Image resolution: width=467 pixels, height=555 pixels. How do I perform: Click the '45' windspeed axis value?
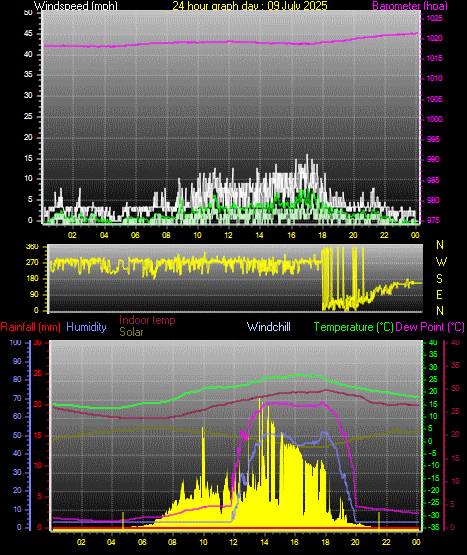pos(28,34)
